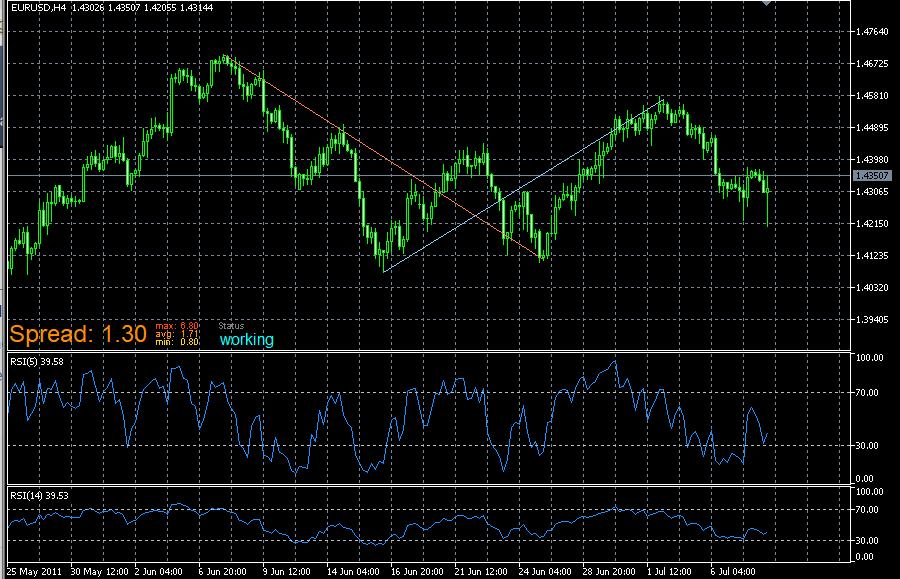Click the 1.39405 price axis label

872,320
